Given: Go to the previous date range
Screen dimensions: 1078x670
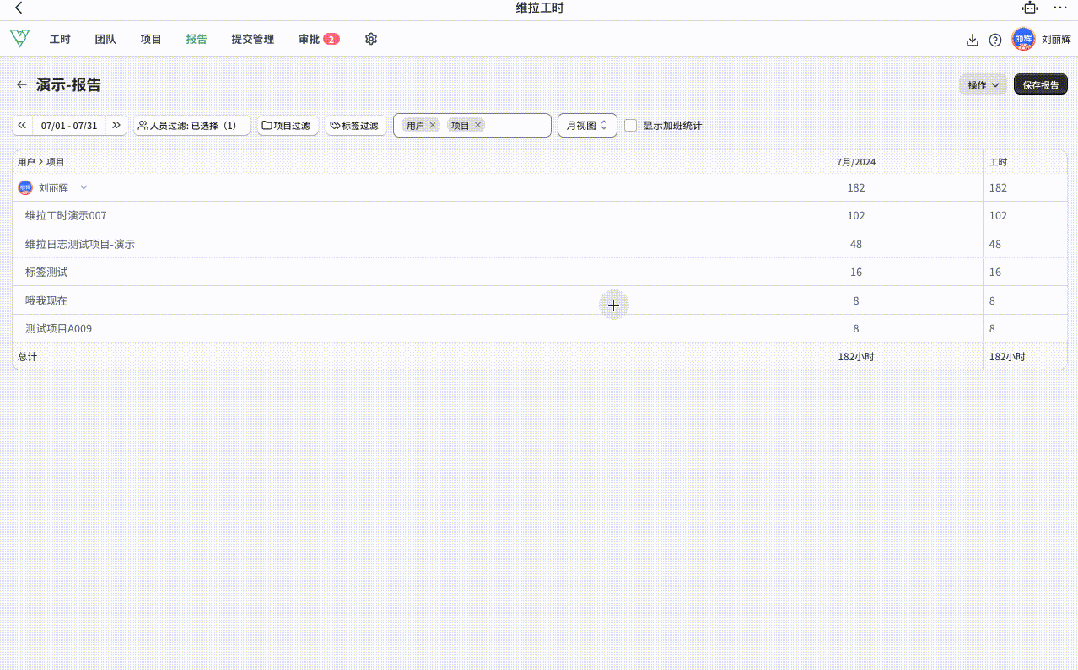Looking at the screenshot, I should (23, 125).
